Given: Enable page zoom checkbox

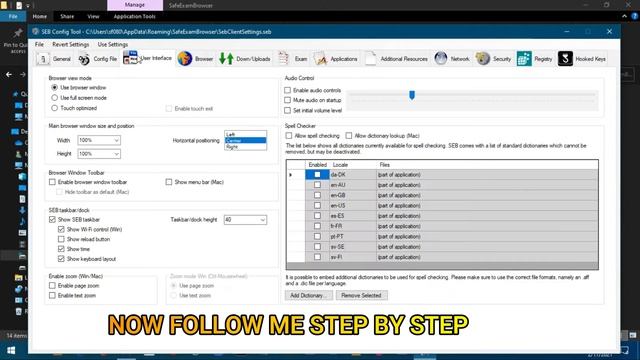Looking at the screenshot, I should point(52,286).
